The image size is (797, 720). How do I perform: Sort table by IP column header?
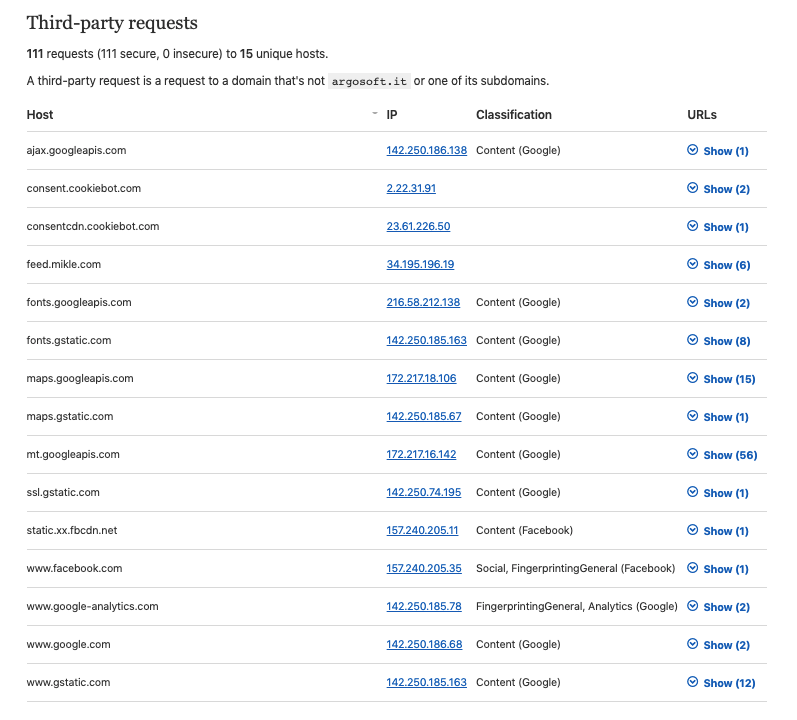(391, 115)
